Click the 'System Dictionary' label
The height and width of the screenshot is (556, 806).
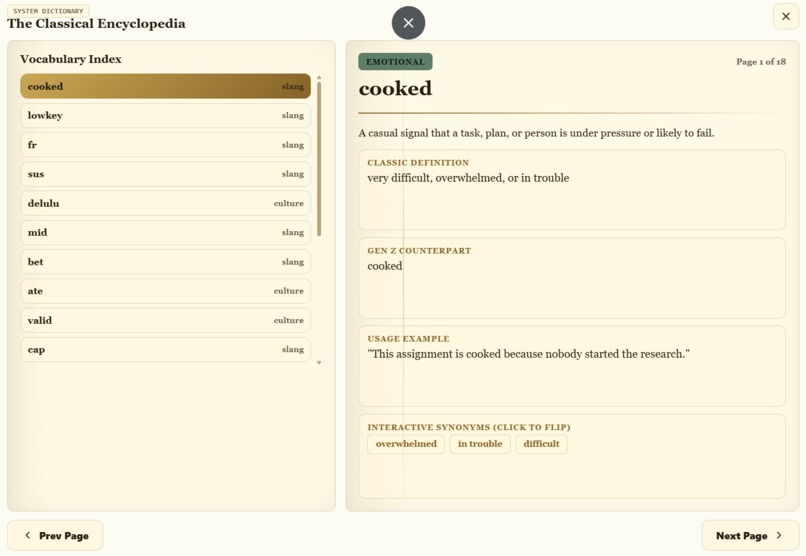[48, 11]
